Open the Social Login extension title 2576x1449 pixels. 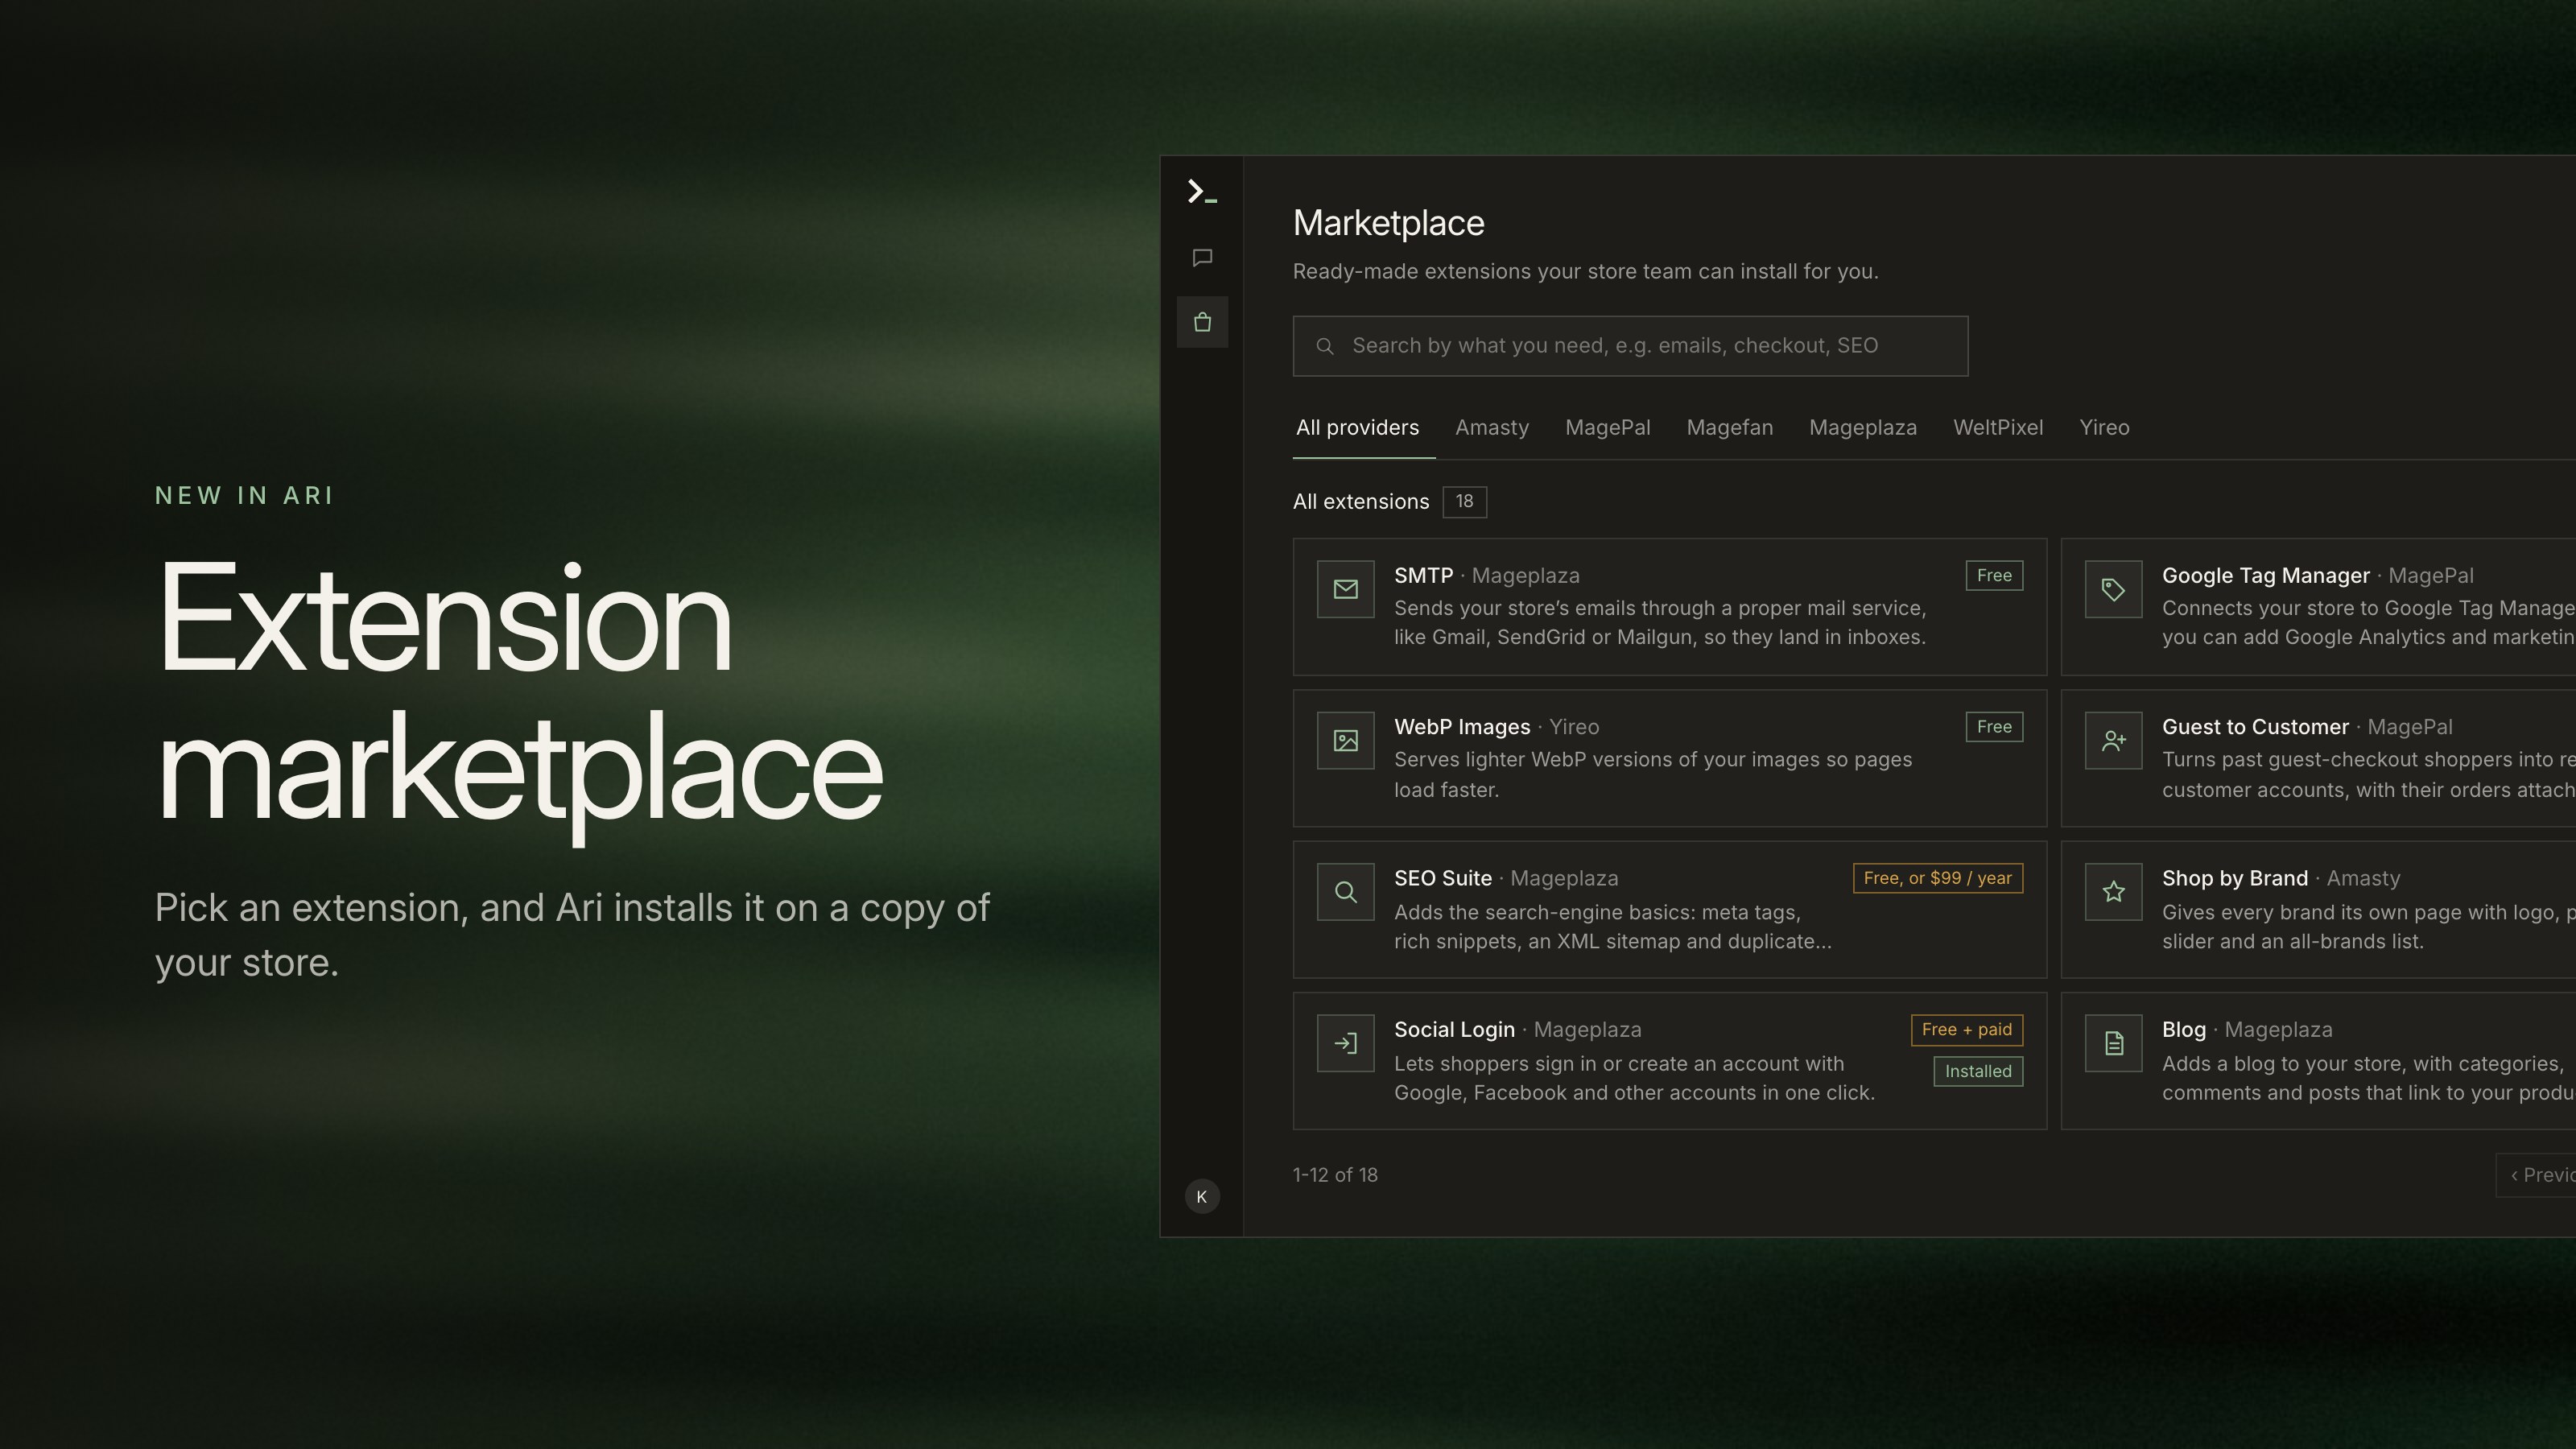tap(1454, 1030)
